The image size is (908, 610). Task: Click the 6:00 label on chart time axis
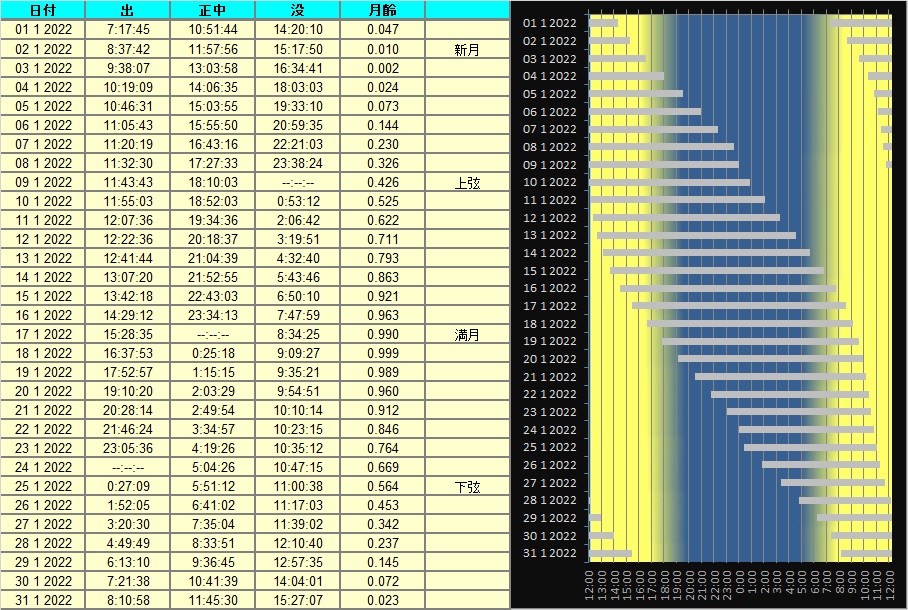pyautogui.click(x=815, y=584)
